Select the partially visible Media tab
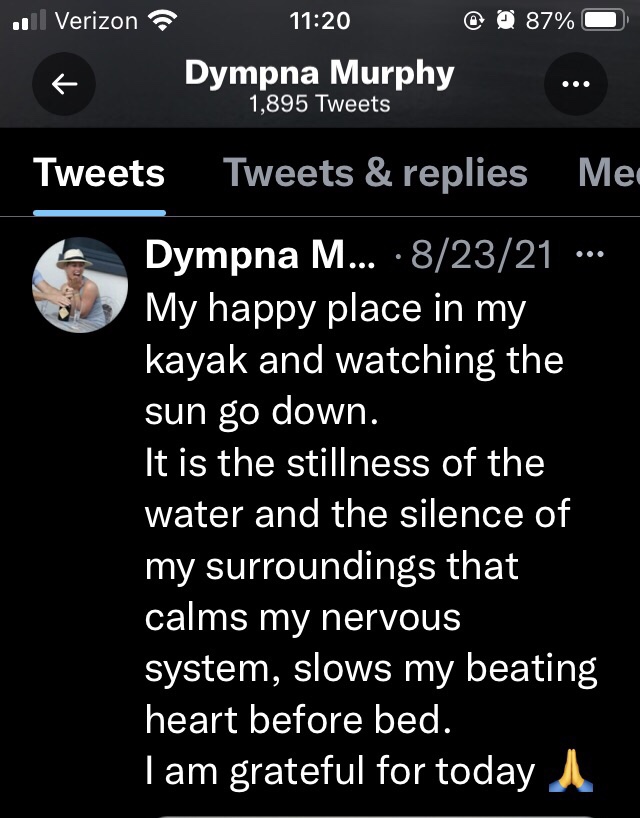640x818 pixels. pyautogui.click(x=608, y=173)
